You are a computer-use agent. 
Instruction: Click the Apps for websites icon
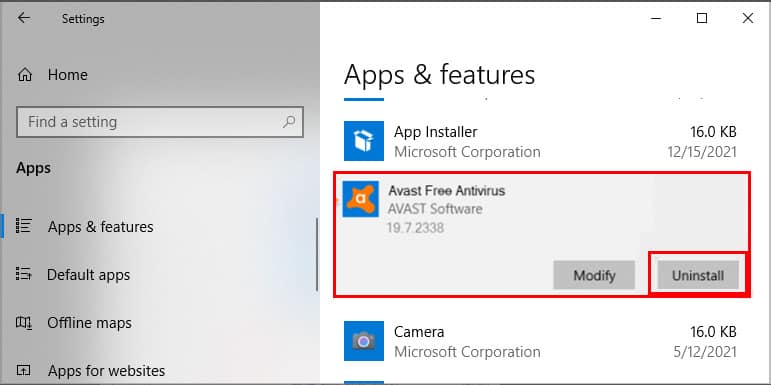24,370
